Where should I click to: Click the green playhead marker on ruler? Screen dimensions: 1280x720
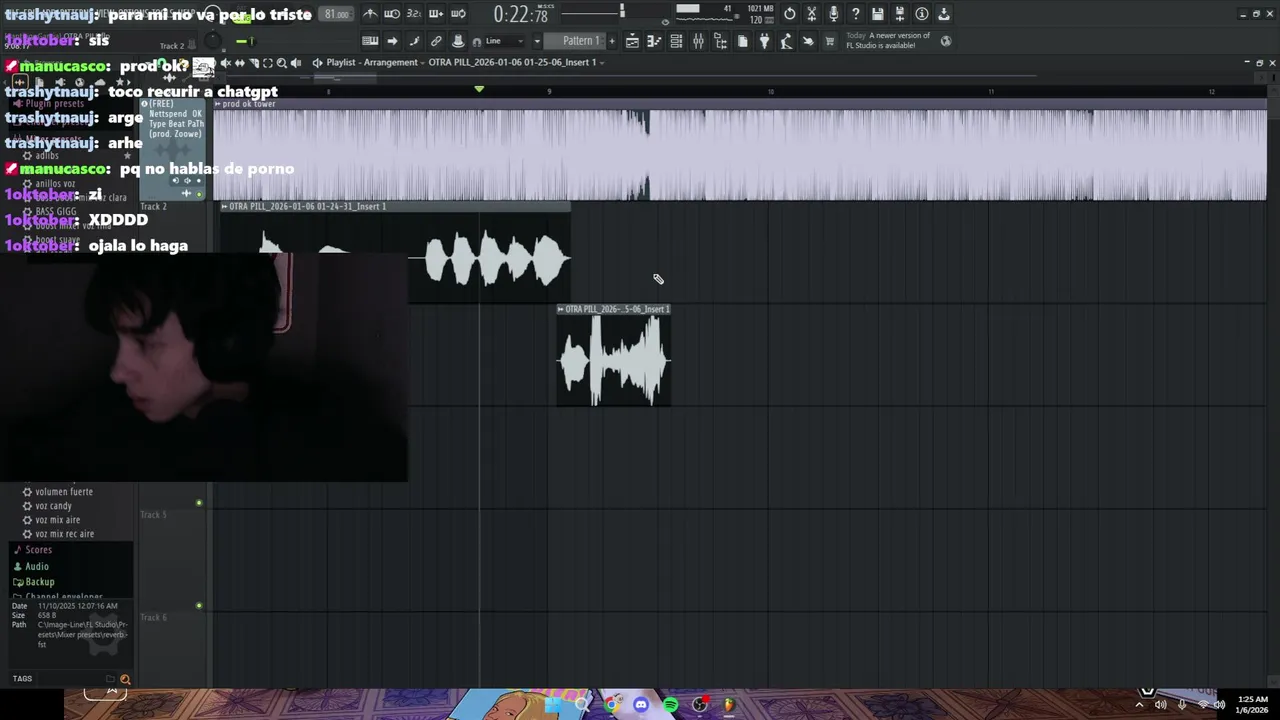point(479,90)
